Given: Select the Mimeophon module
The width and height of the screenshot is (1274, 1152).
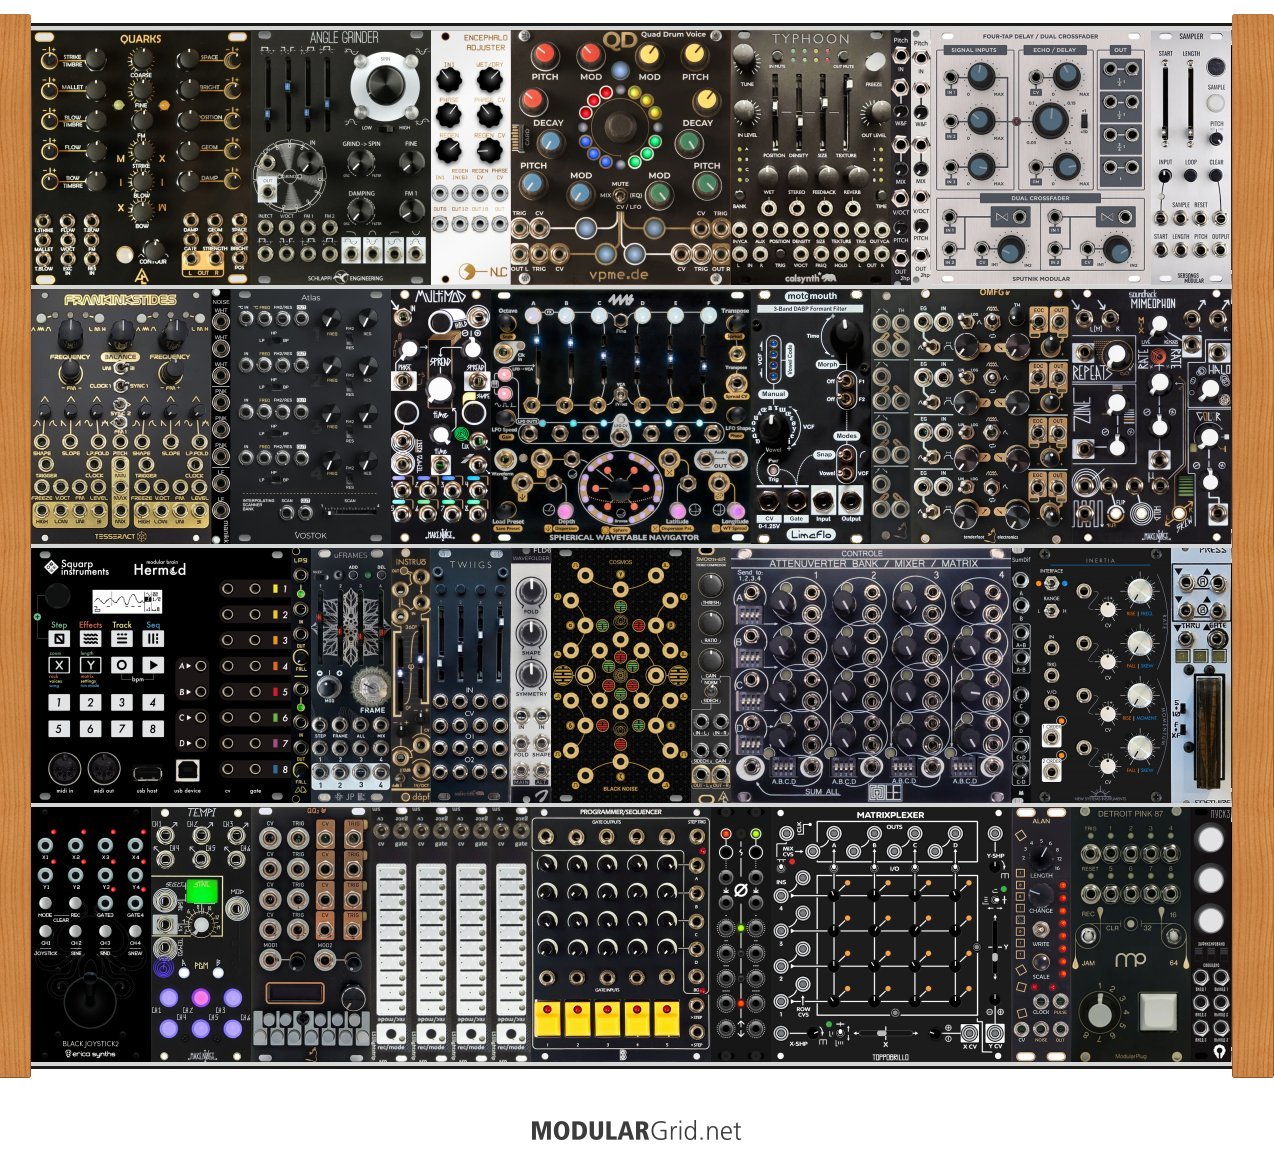Looking at the screenshot, I should 1151,417.
